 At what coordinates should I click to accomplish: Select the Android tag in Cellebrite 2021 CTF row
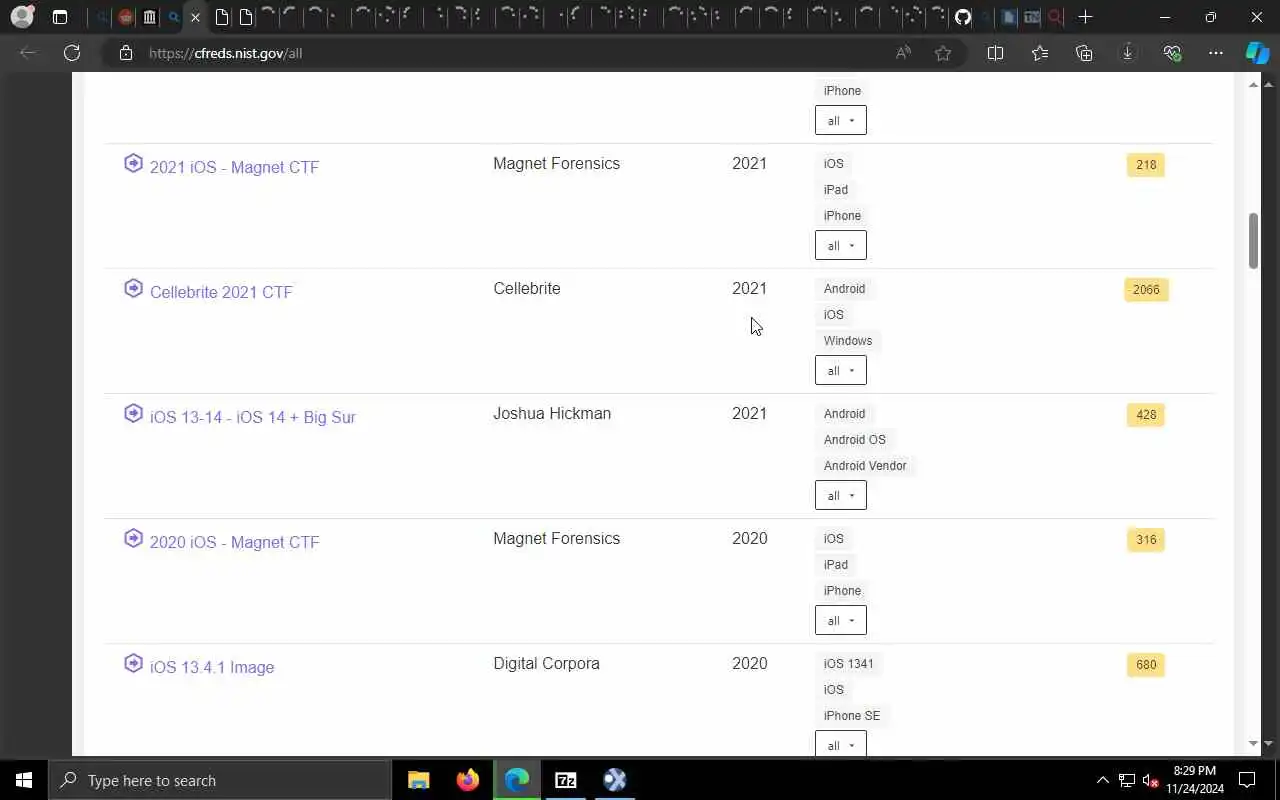click(x=845, y=289)
